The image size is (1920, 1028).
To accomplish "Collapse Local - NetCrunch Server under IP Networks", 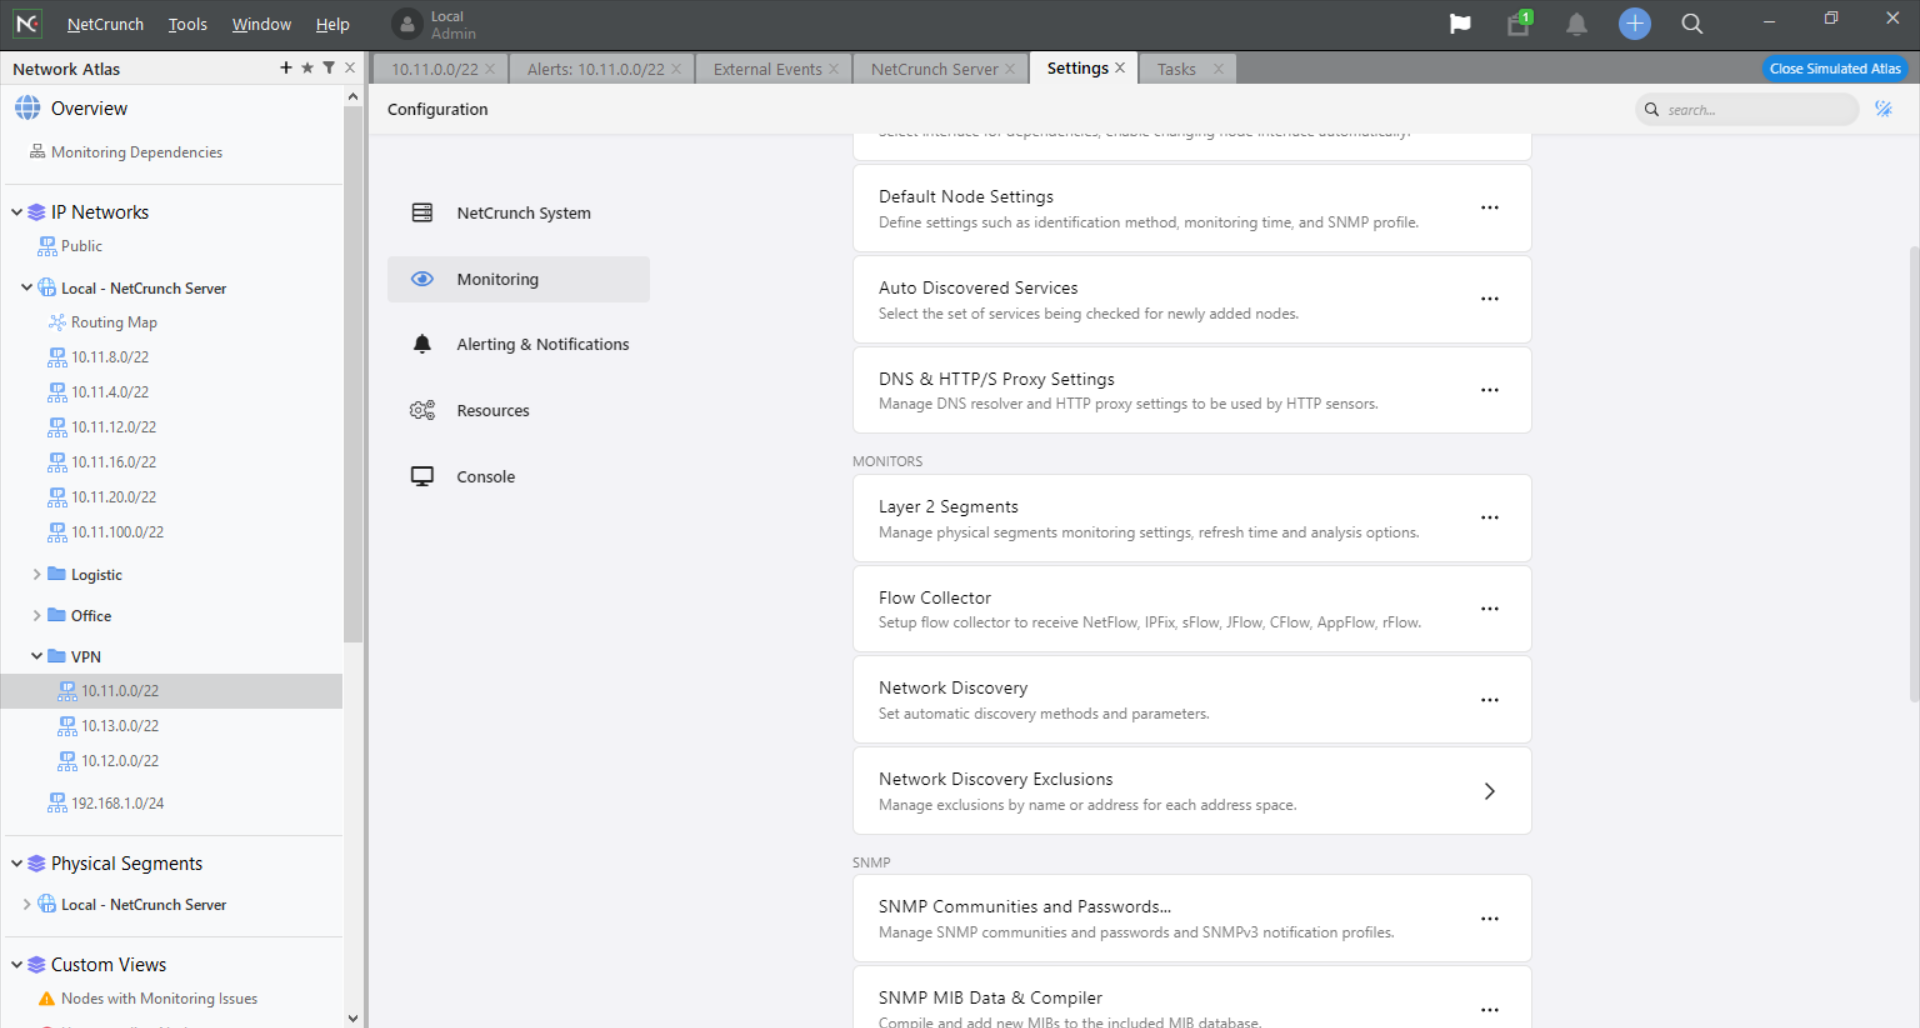I will (26, 288).
